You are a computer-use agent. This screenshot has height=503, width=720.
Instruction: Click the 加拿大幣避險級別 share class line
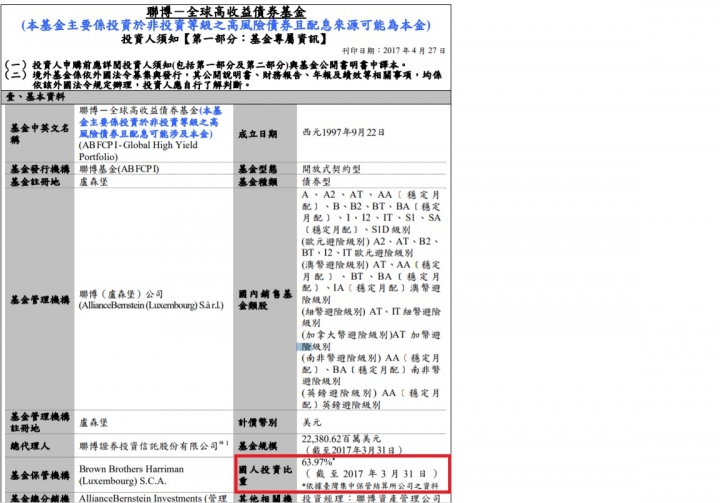[x=371, y=340]
